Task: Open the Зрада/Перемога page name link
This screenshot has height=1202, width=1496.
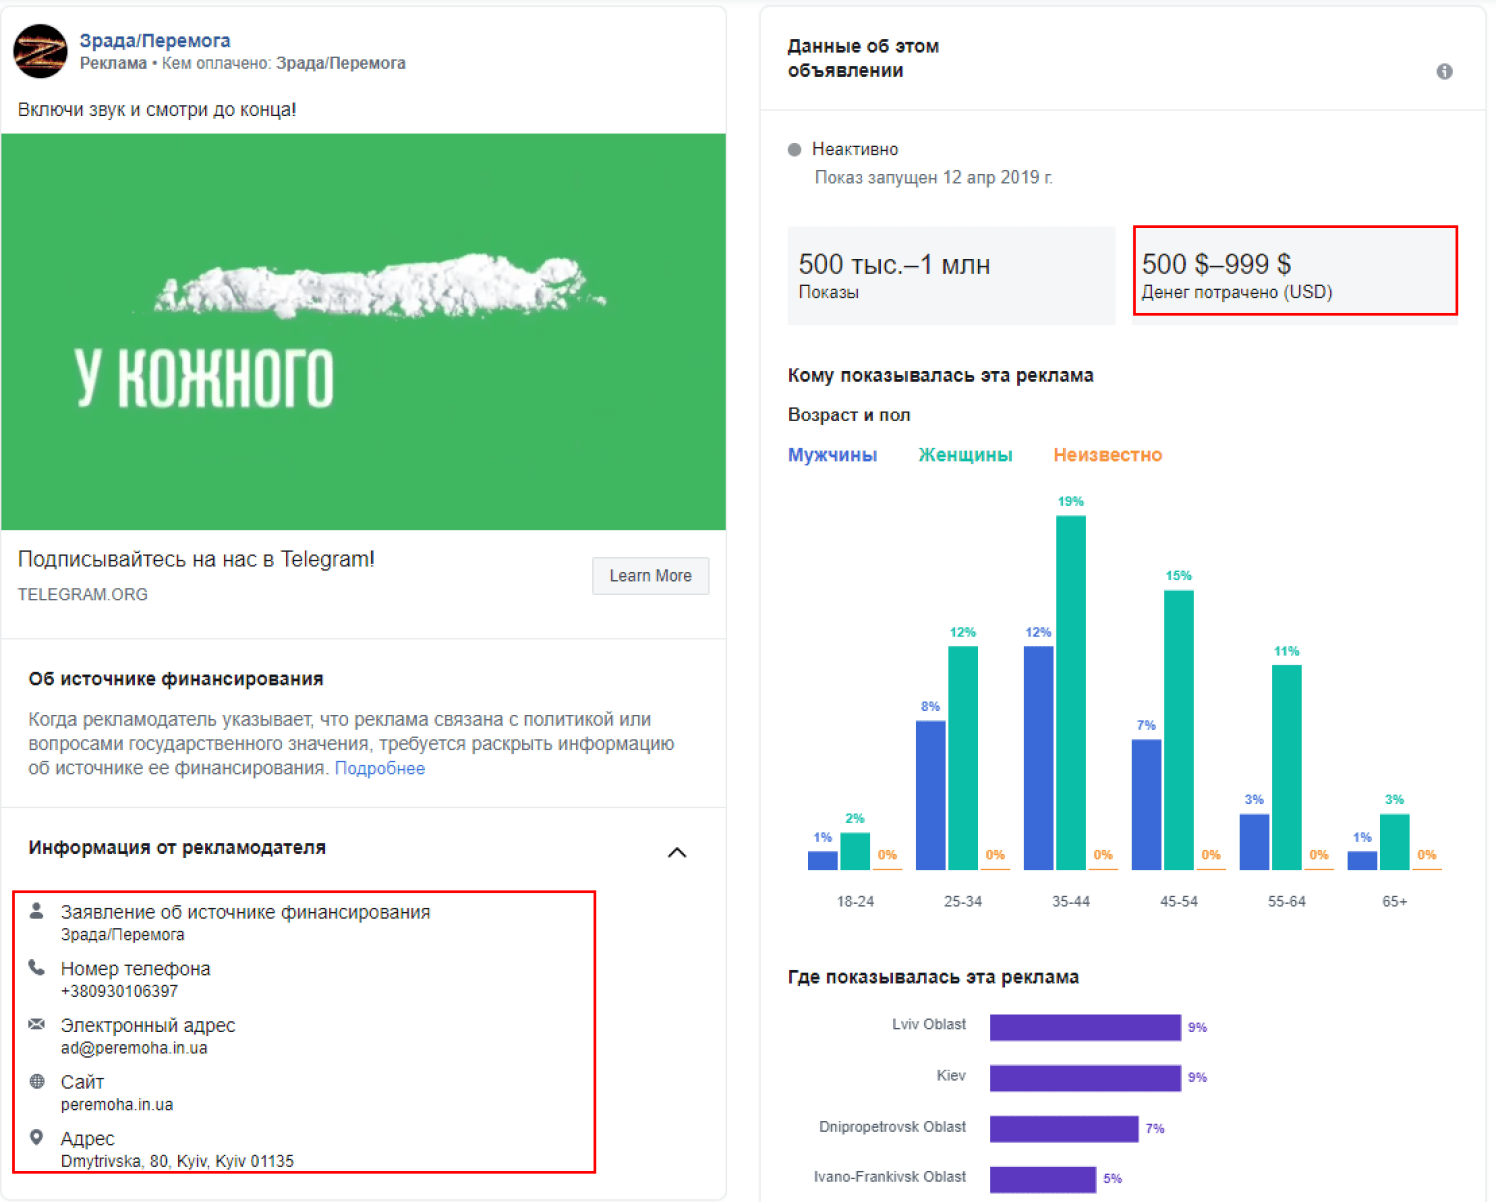Action: pos(155,41)
